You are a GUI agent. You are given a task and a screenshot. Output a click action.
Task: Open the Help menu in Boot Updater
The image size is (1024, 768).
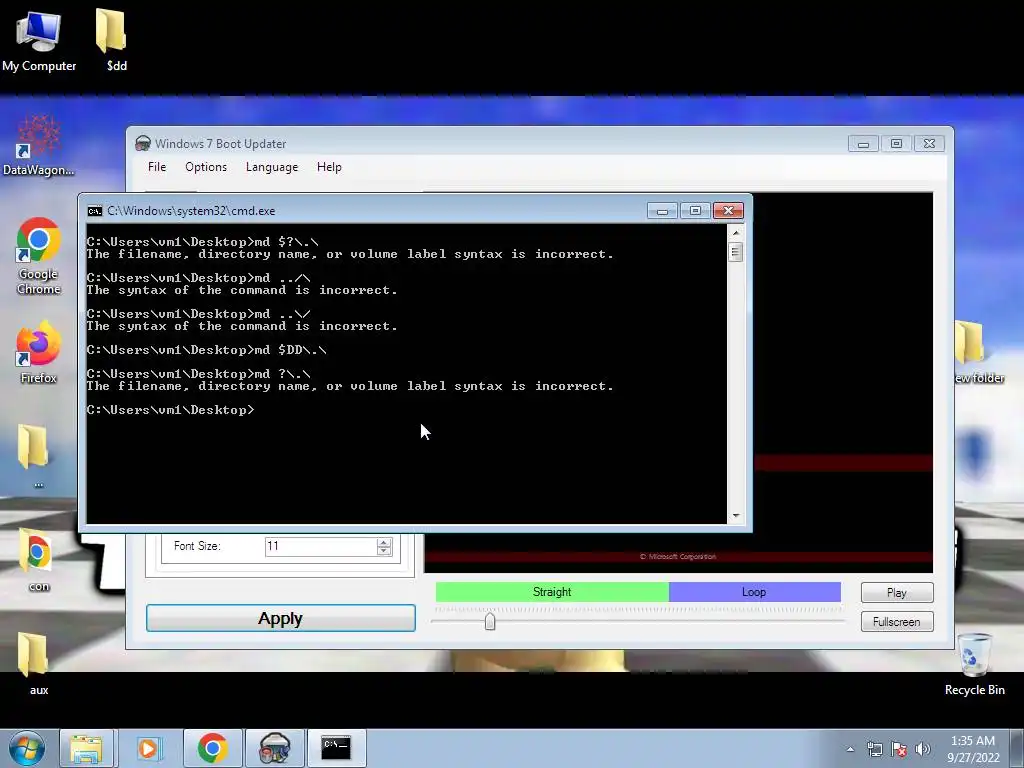[x=329, y=167]
